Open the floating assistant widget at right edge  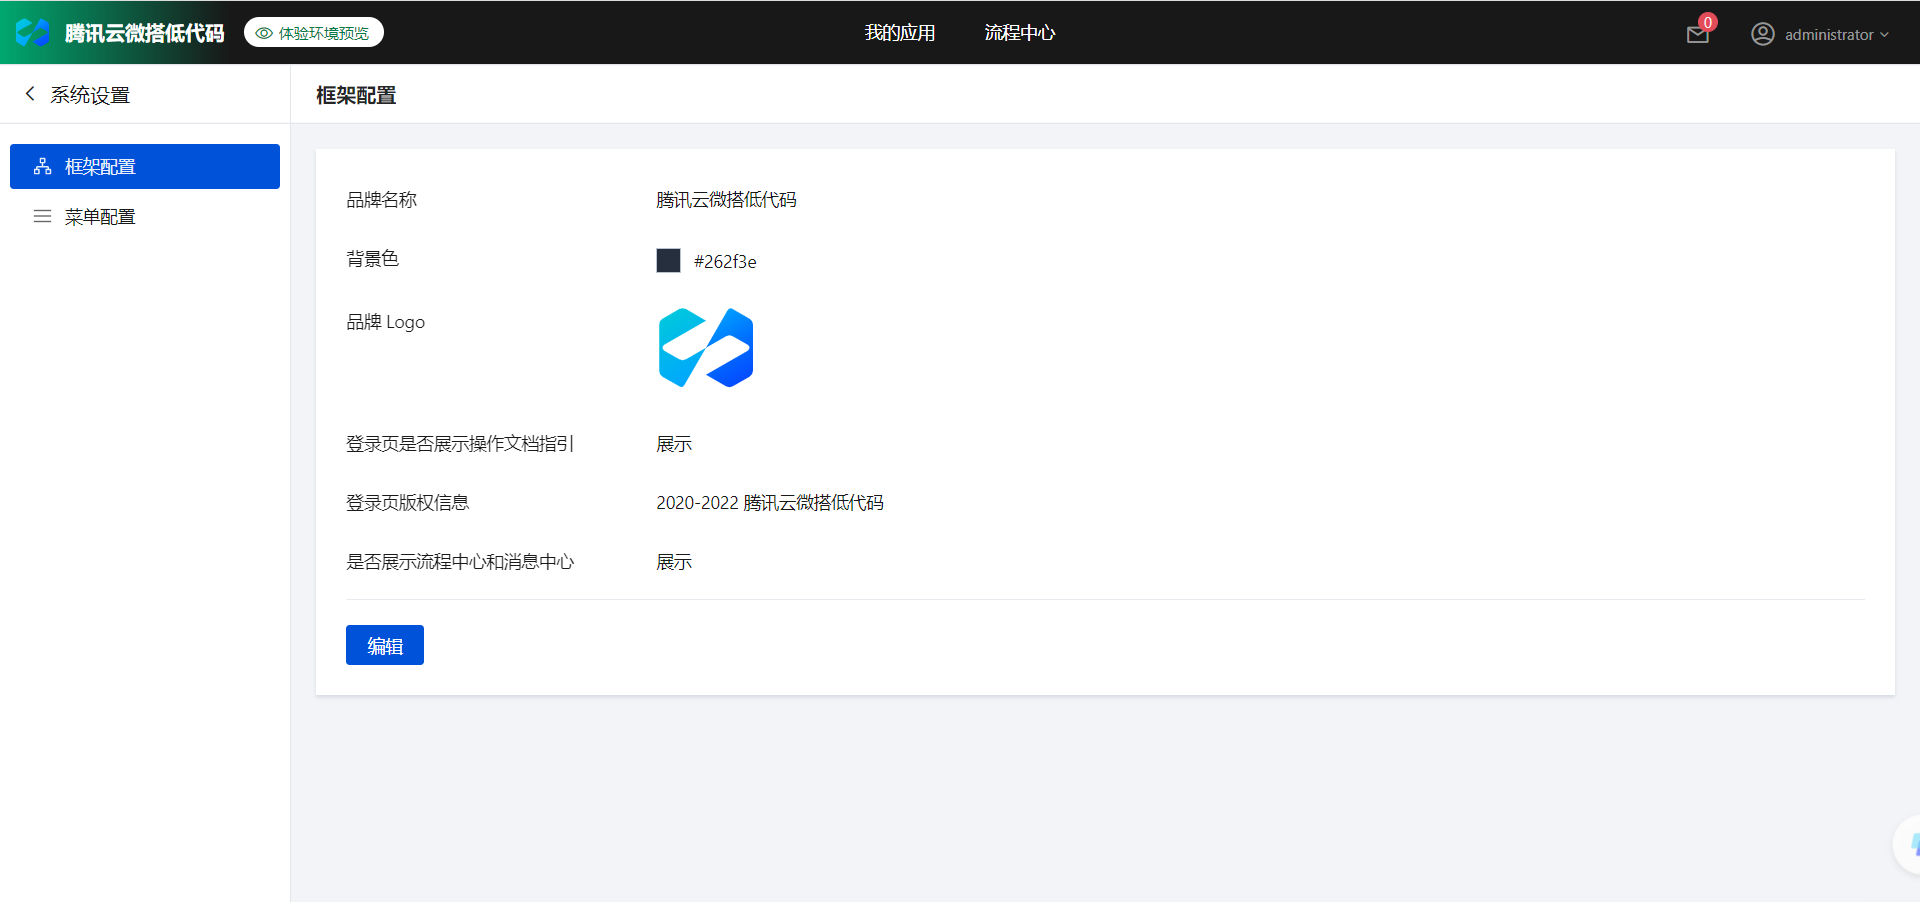point(1907,845)
